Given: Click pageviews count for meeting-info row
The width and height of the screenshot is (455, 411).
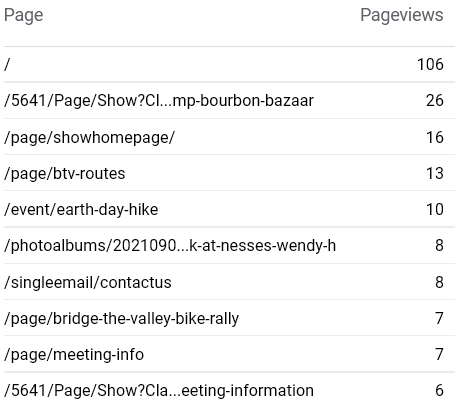Looking at the screenshot, I should point(439,354).
